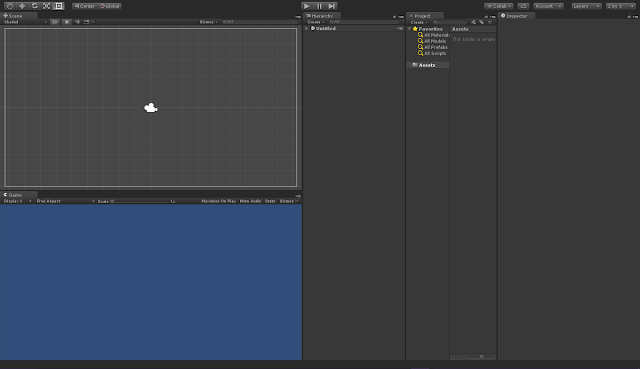Viewport: 640px width, 369px height.
Task: Select the Scale tool
Action: pyautogui.click(x=47, y=6)
